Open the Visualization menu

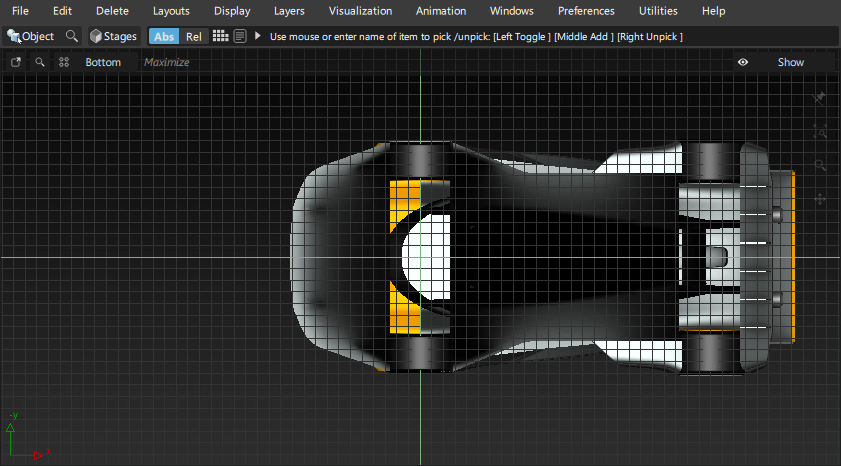361,11
